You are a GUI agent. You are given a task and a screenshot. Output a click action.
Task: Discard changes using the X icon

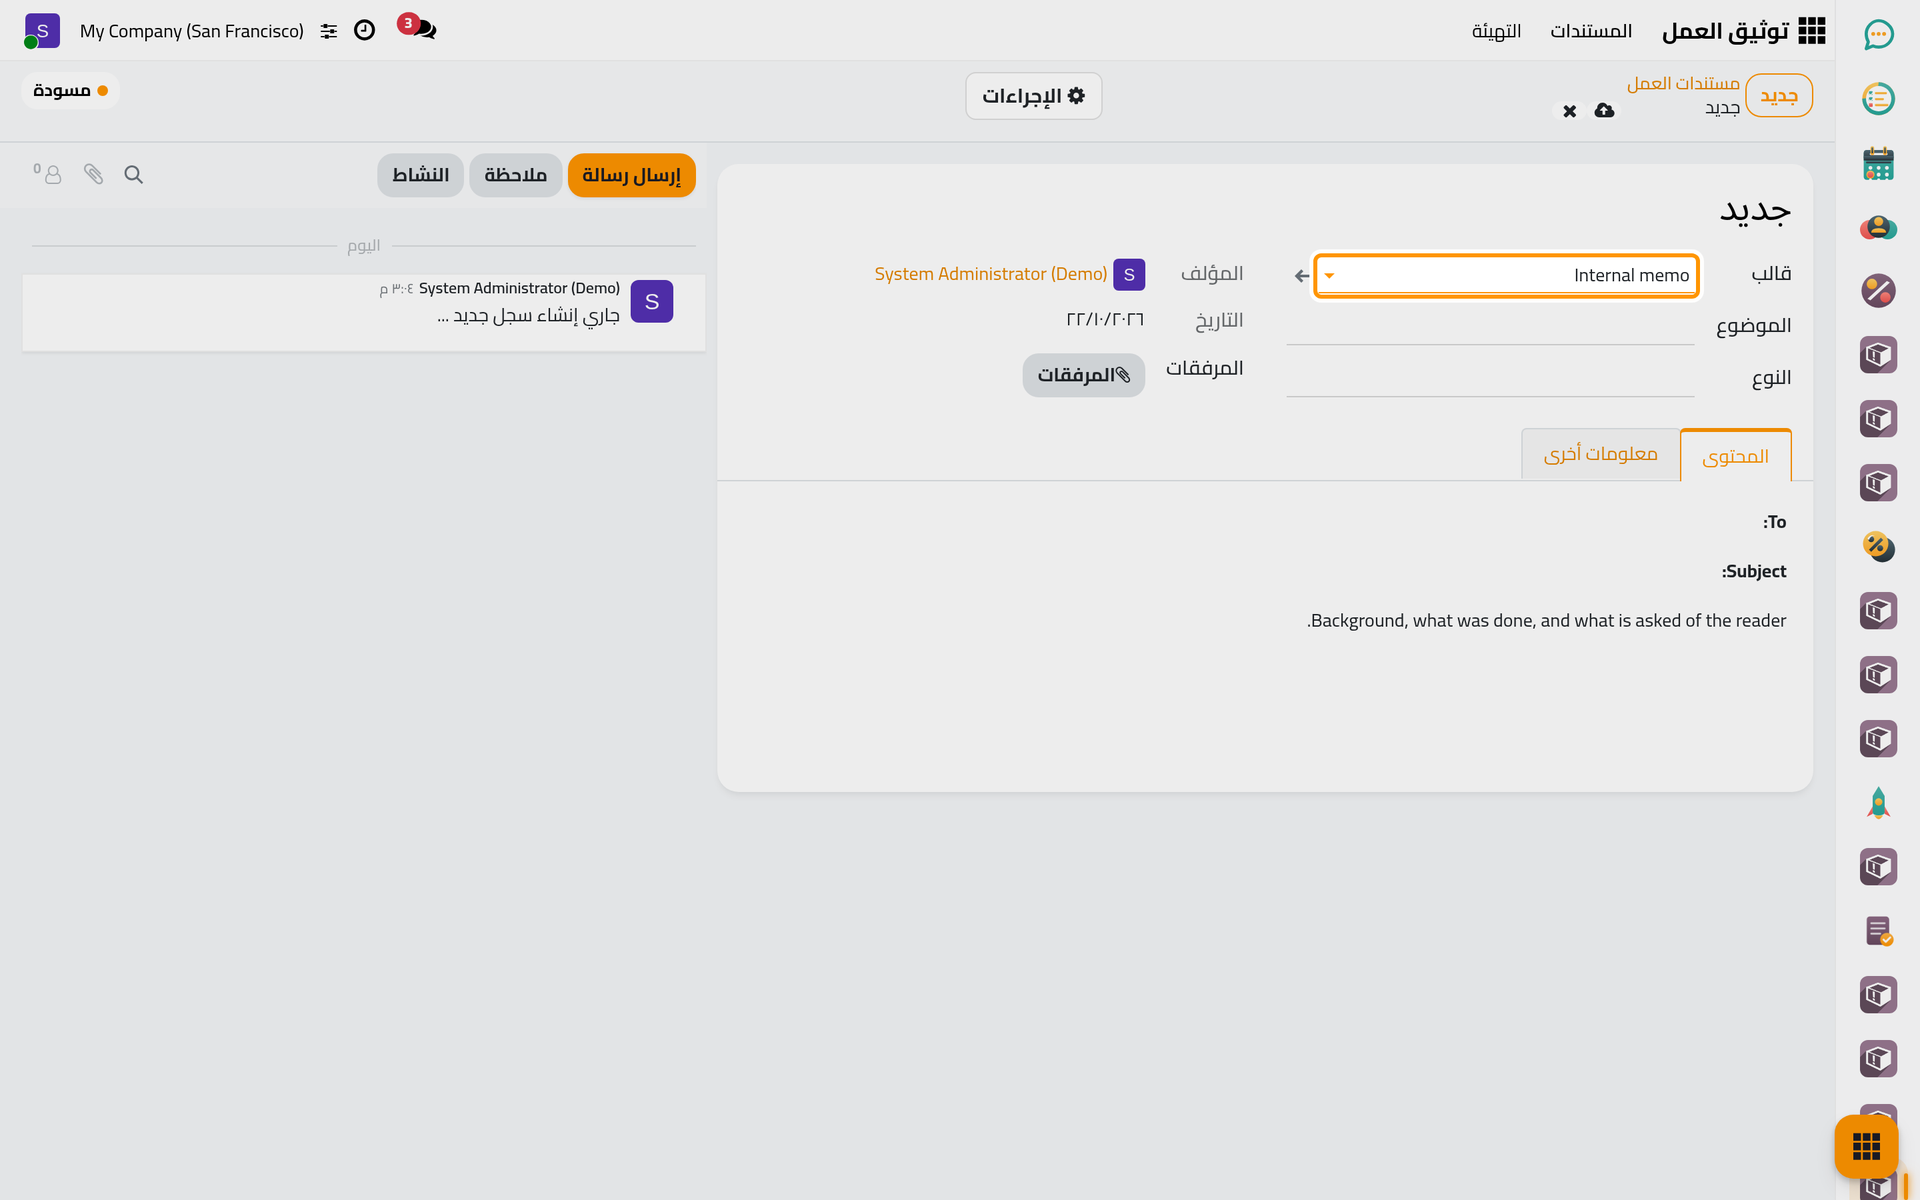tap(1570, 111)
